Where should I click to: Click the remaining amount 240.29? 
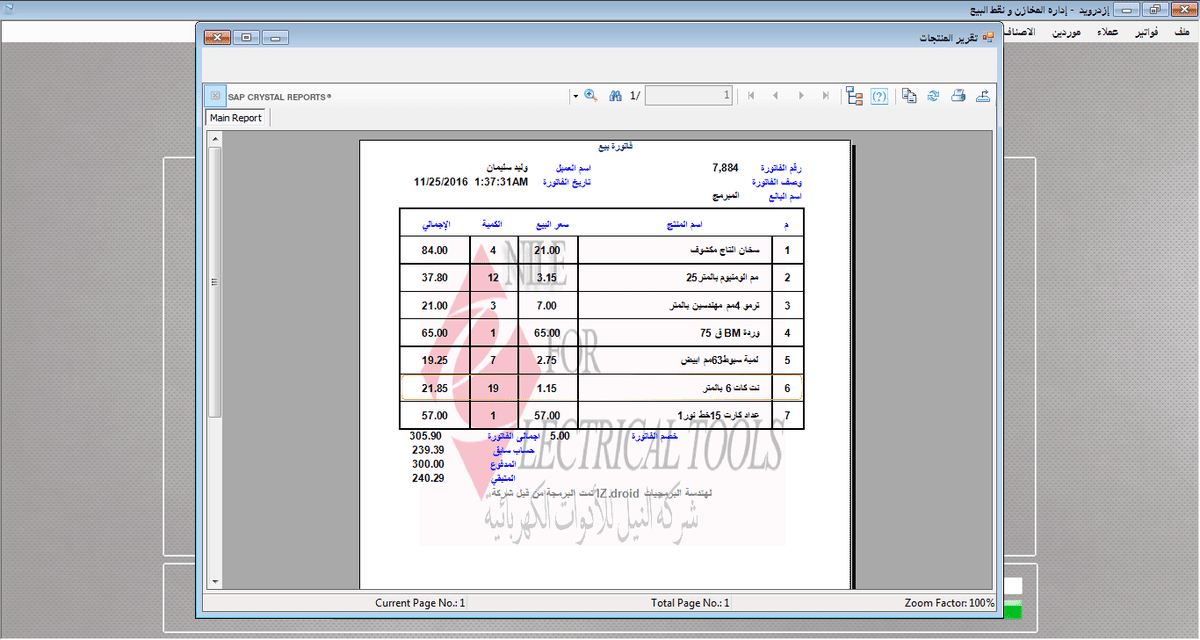(426, 479)
